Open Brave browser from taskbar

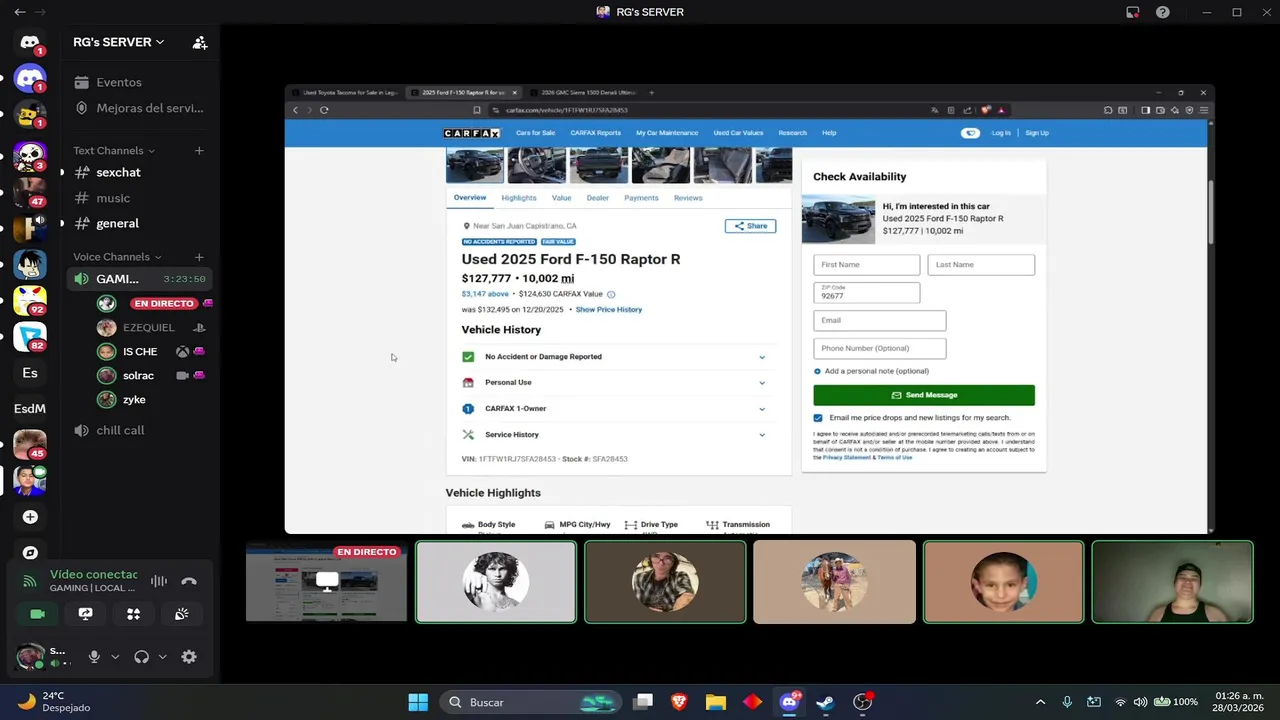tap(679, 702)
